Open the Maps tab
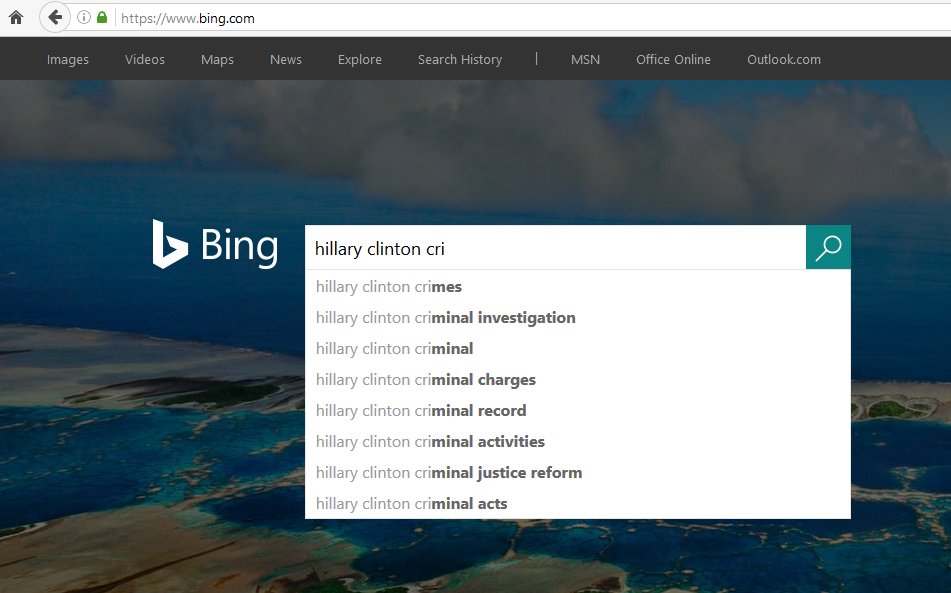The image size is (951, 593). 217,59
